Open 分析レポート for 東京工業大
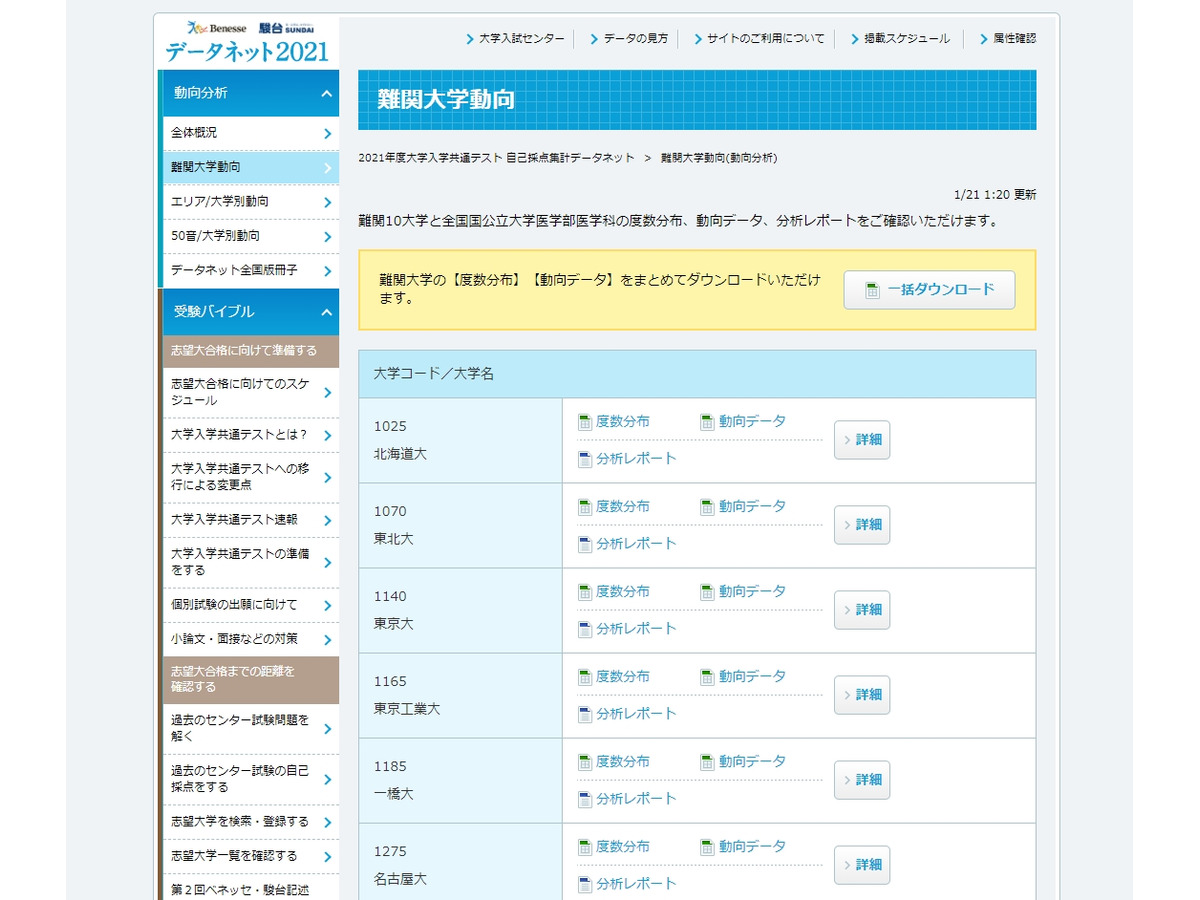The height and width of the screenshot is (900, 1200). coord(628,714)
